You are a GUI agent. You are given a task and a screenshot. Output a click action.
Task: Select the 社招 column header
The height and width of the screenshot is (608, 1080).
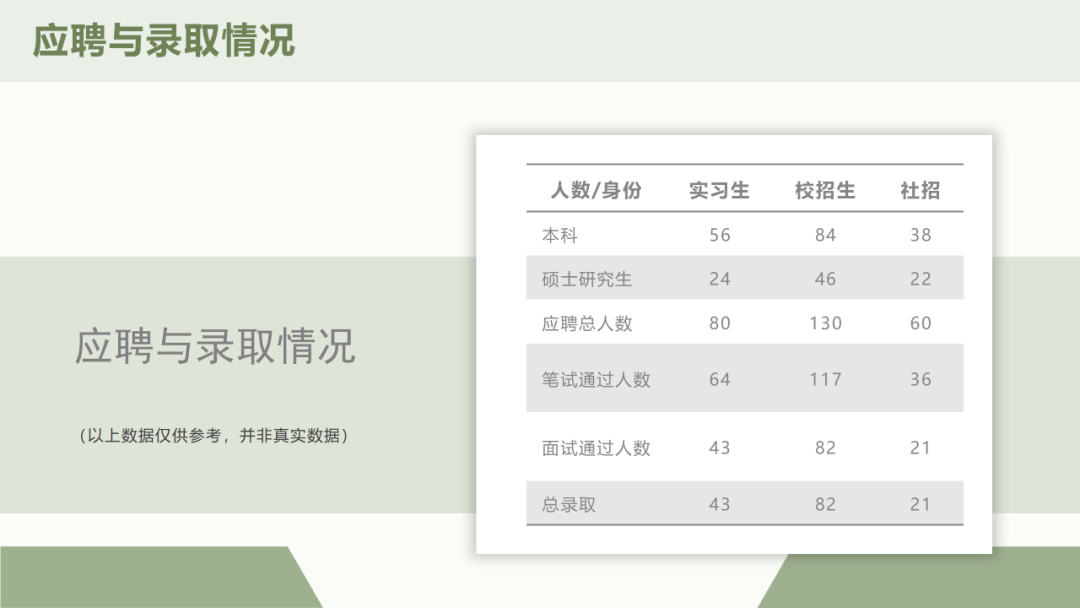(920, 190)
